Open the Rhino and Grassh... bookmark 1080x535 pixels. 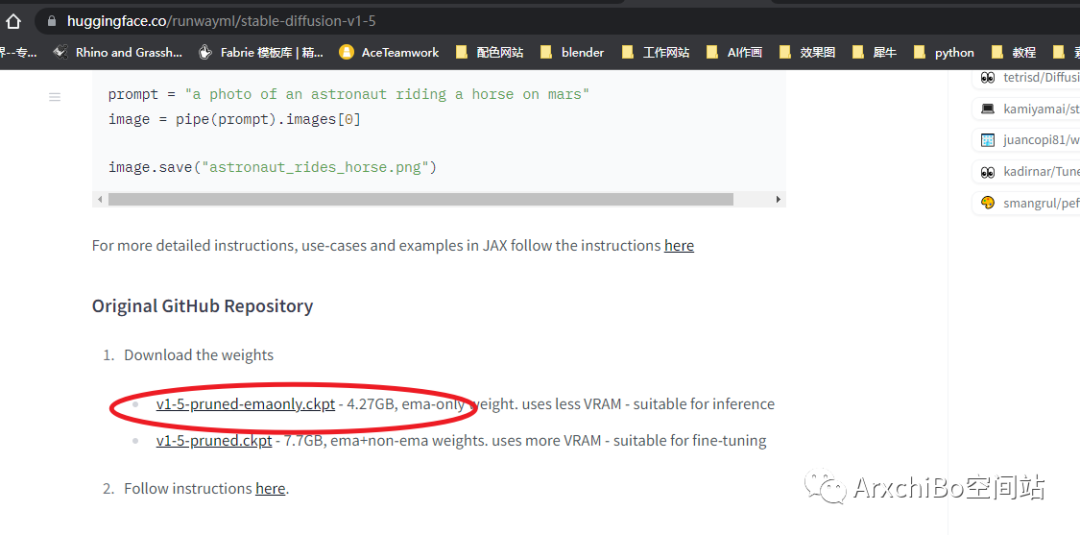click(118, 52)
